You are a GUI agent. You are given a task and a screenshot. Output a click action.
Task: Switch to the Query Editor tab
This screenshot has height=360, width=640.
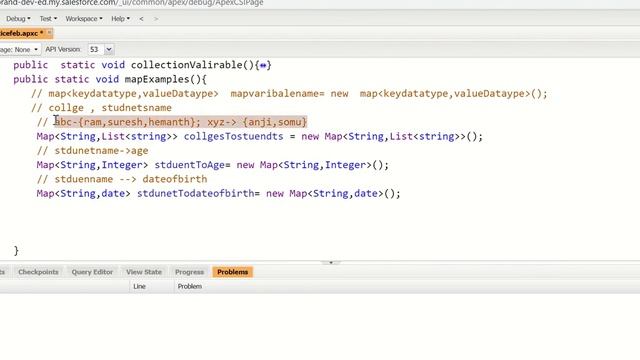tap(92, 272)
